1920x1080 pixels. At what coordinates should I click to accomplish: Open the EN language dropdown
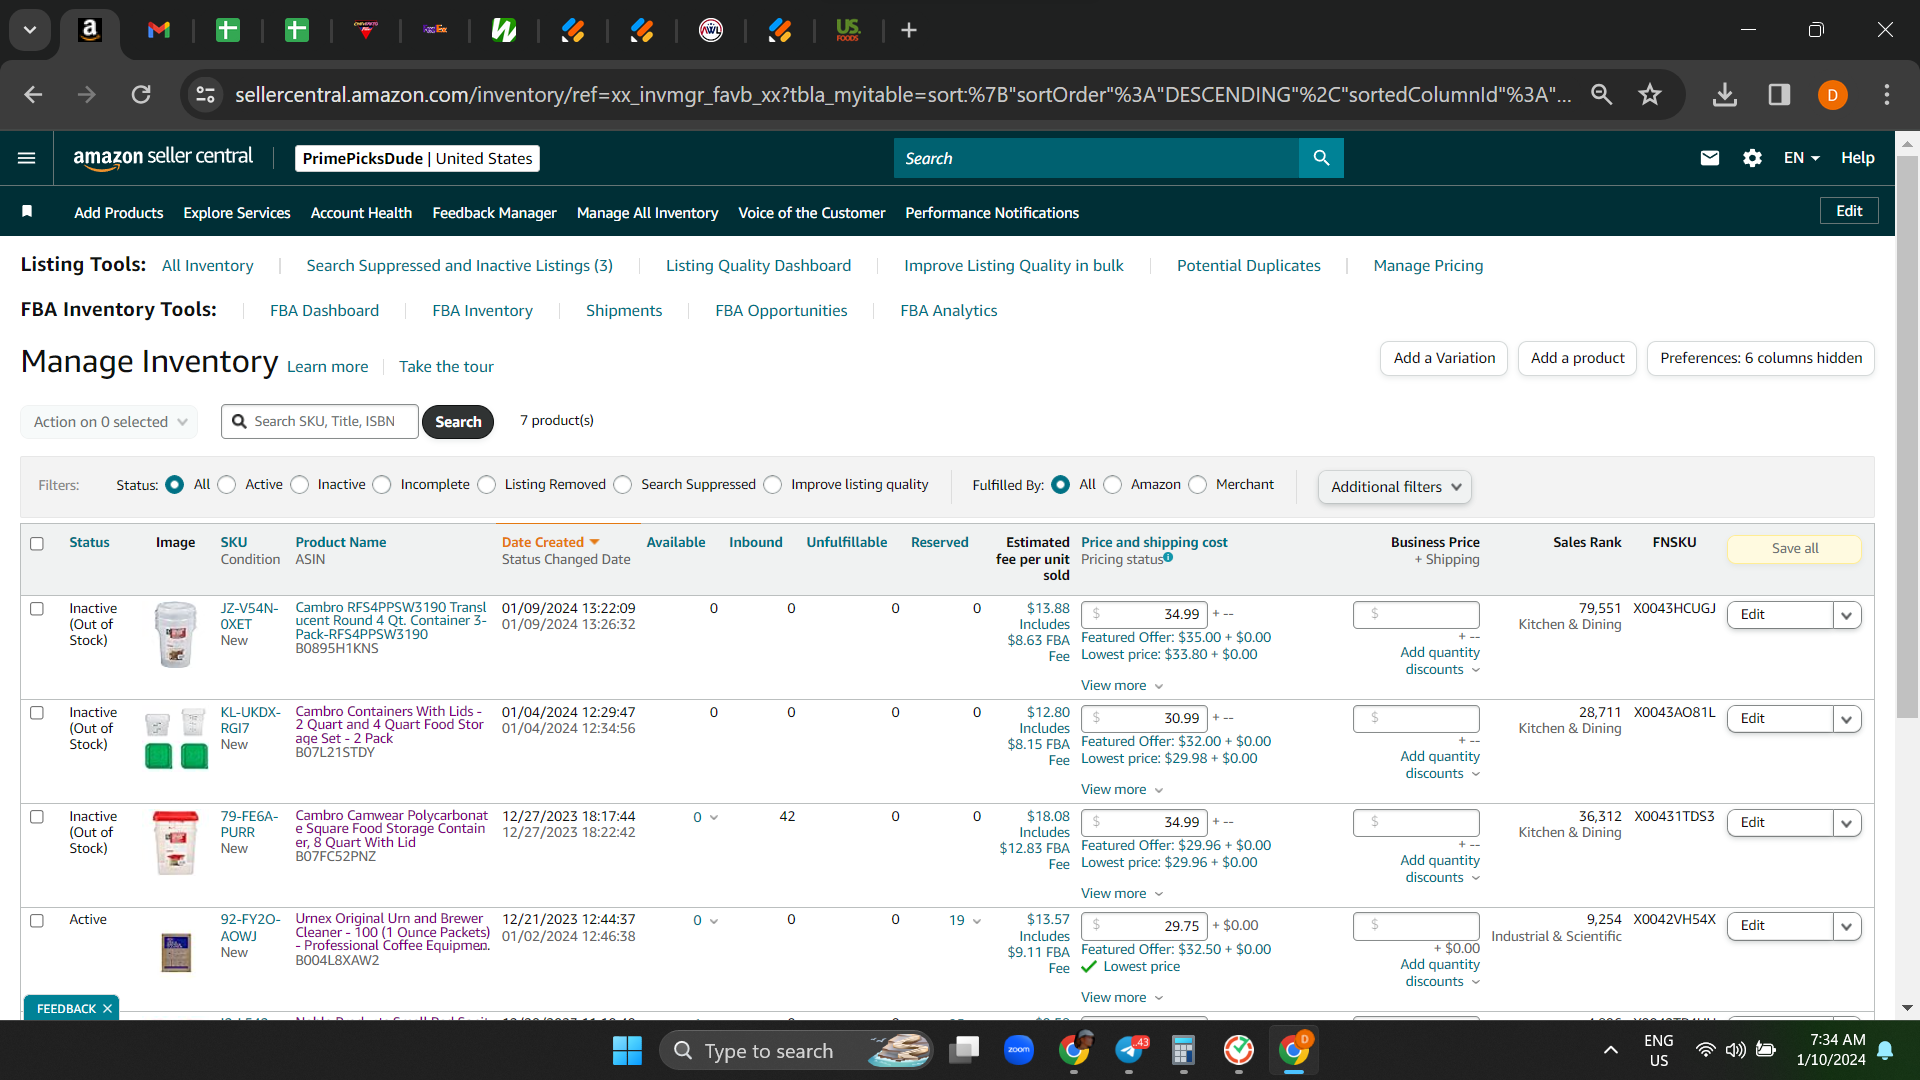(1801, 158)
